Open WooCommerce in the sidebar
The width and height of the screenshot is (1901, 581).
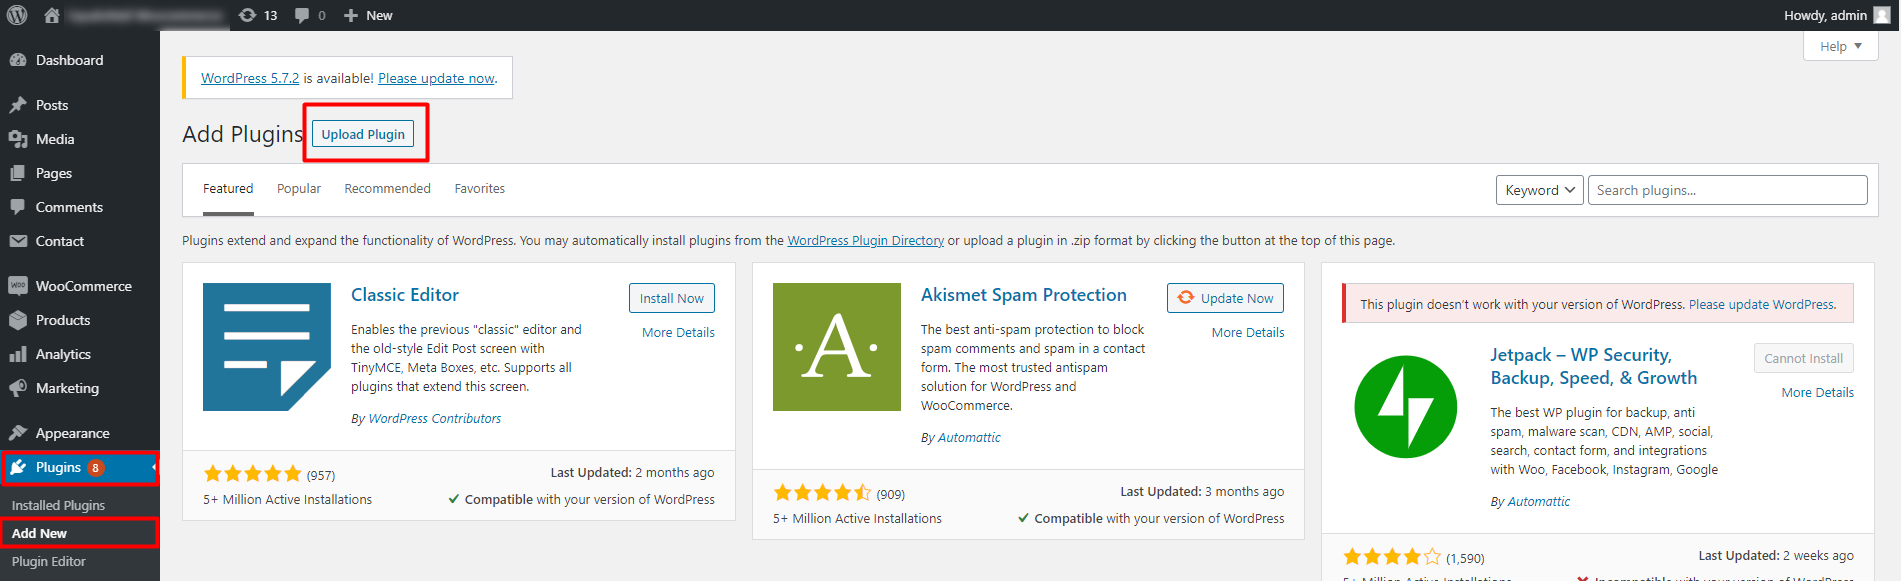click(x=83, y=286)
